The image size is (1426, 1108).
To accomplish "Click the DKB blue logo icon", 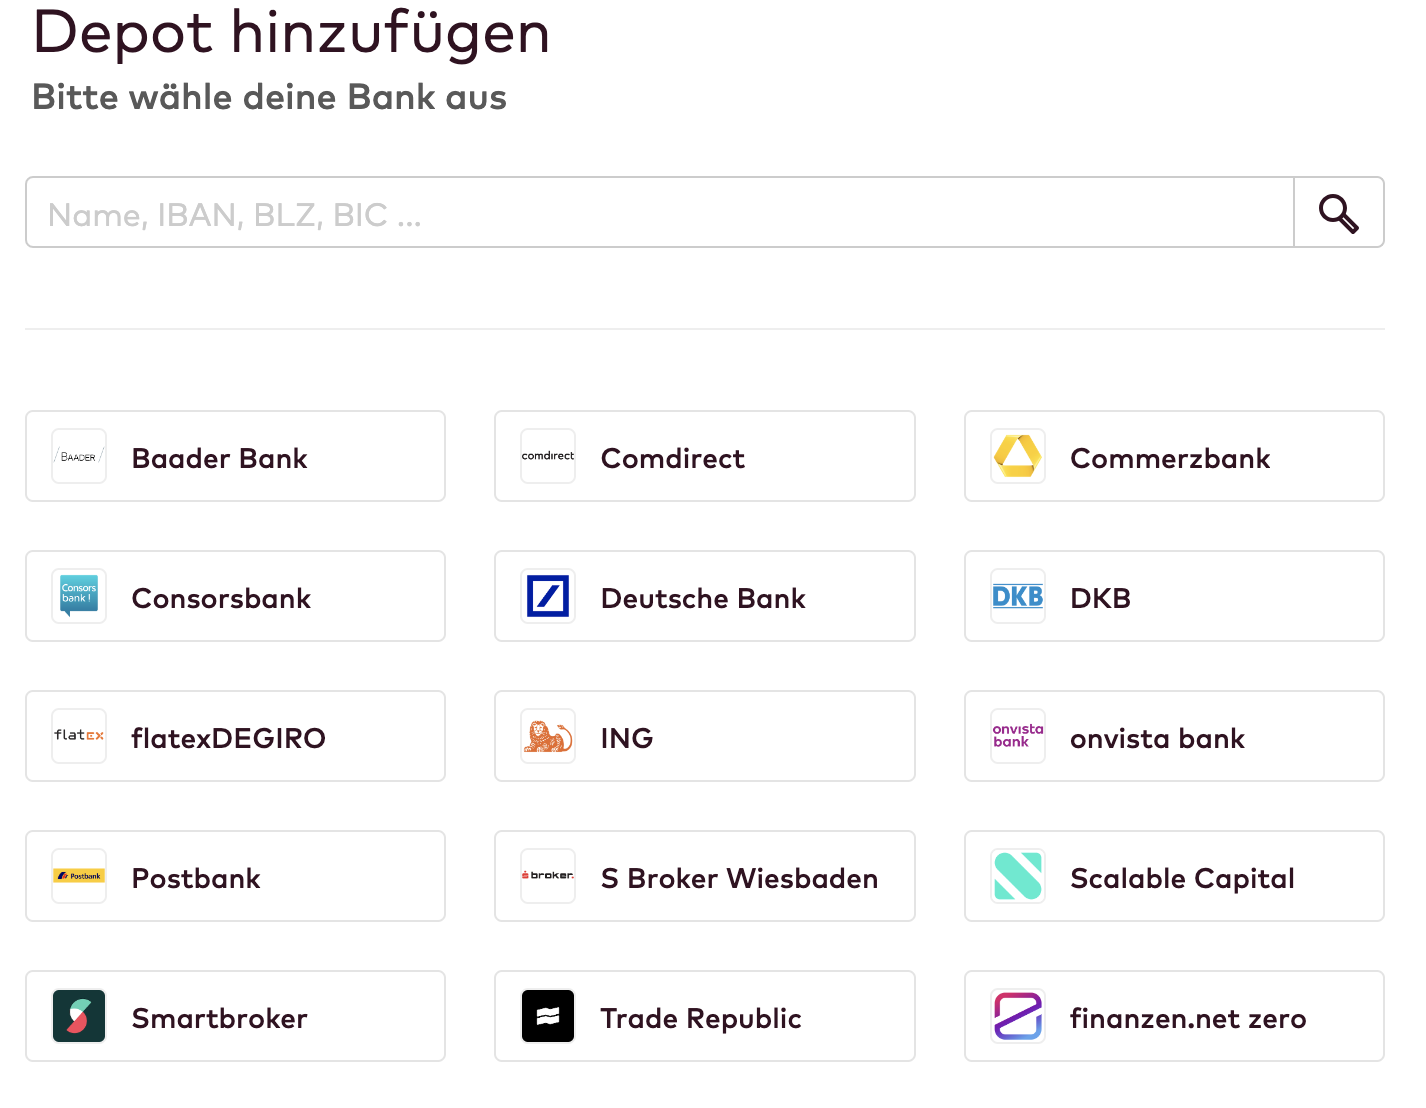I will tap(1018, 596).
